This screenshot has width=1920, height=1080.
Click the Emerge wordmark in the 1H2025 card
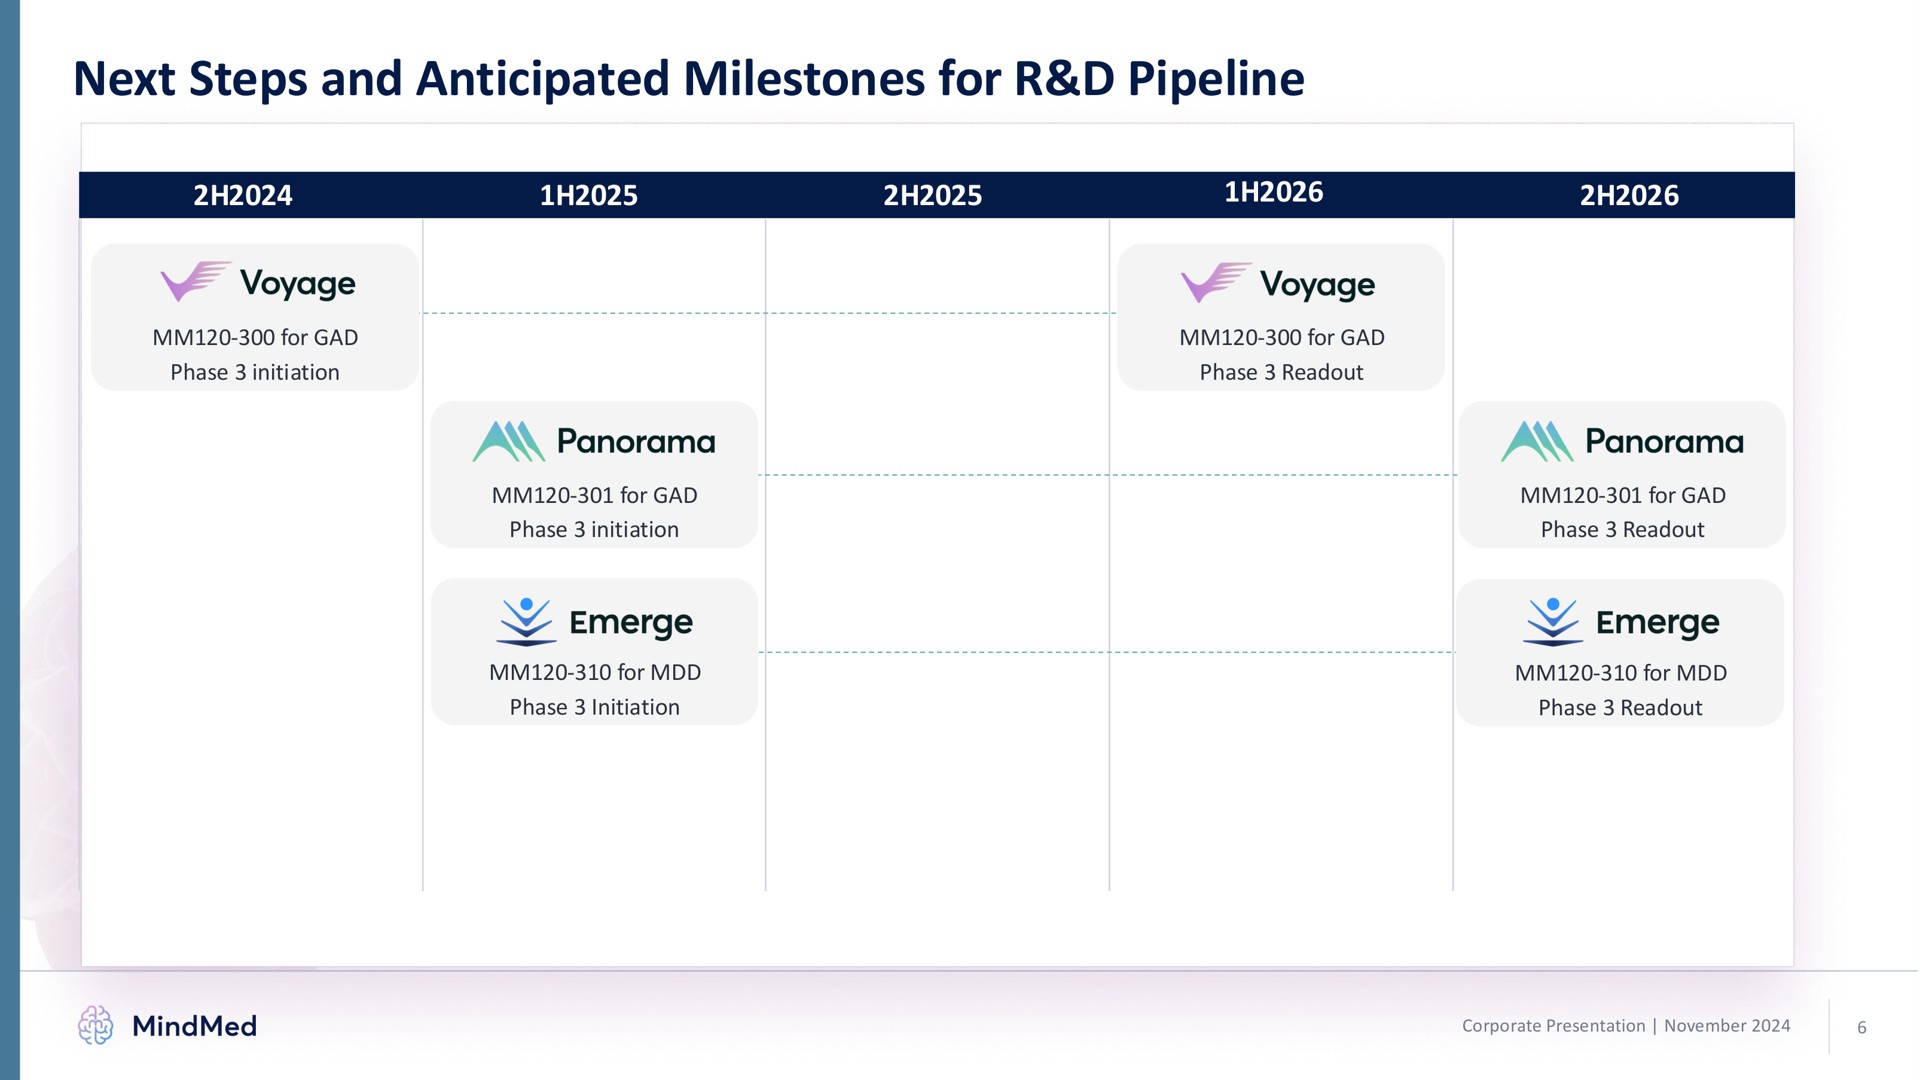coord(631,623)
